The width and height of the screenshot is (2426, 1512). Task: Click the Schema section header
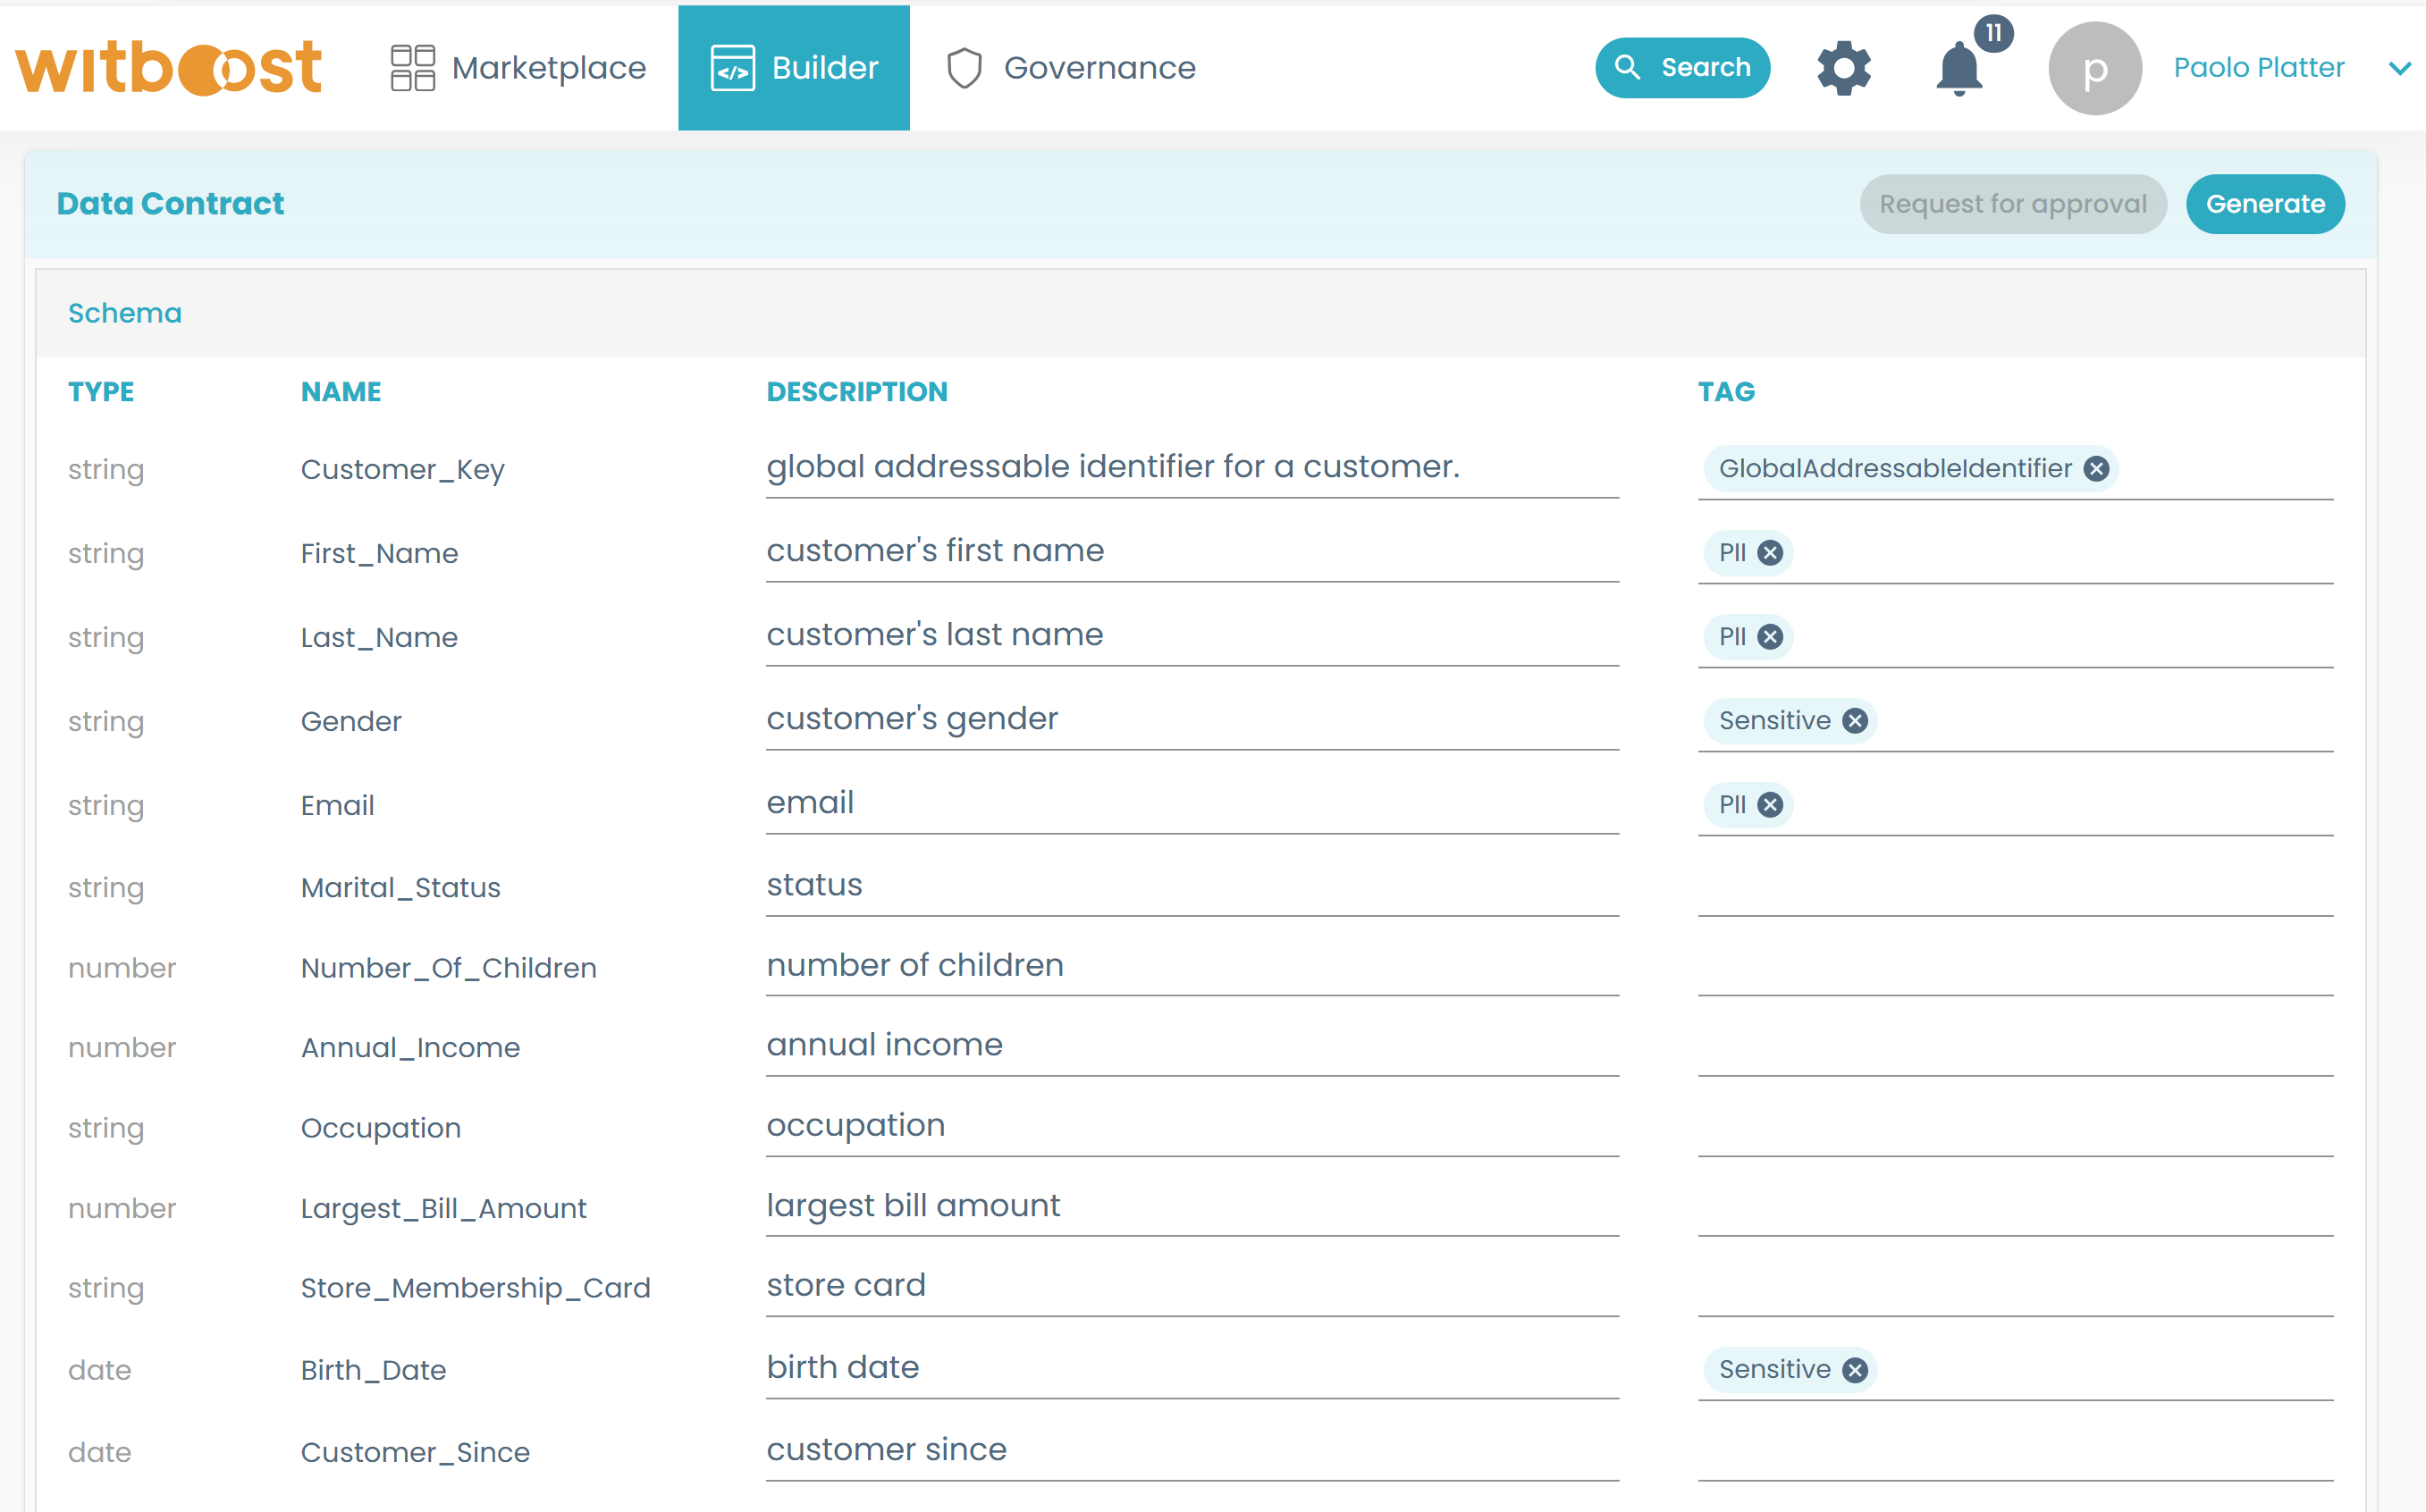(x=125, y=313)
